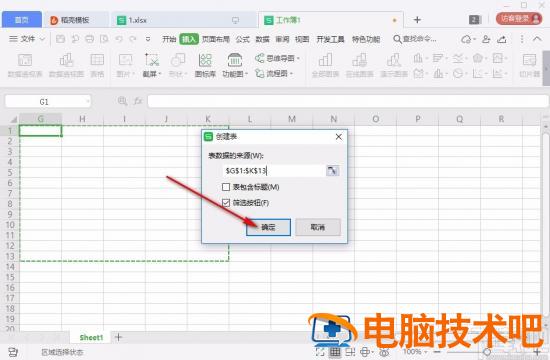Select the 插入 ribbon tab
This screenshot has width=550, height=360.
(189, 39)
